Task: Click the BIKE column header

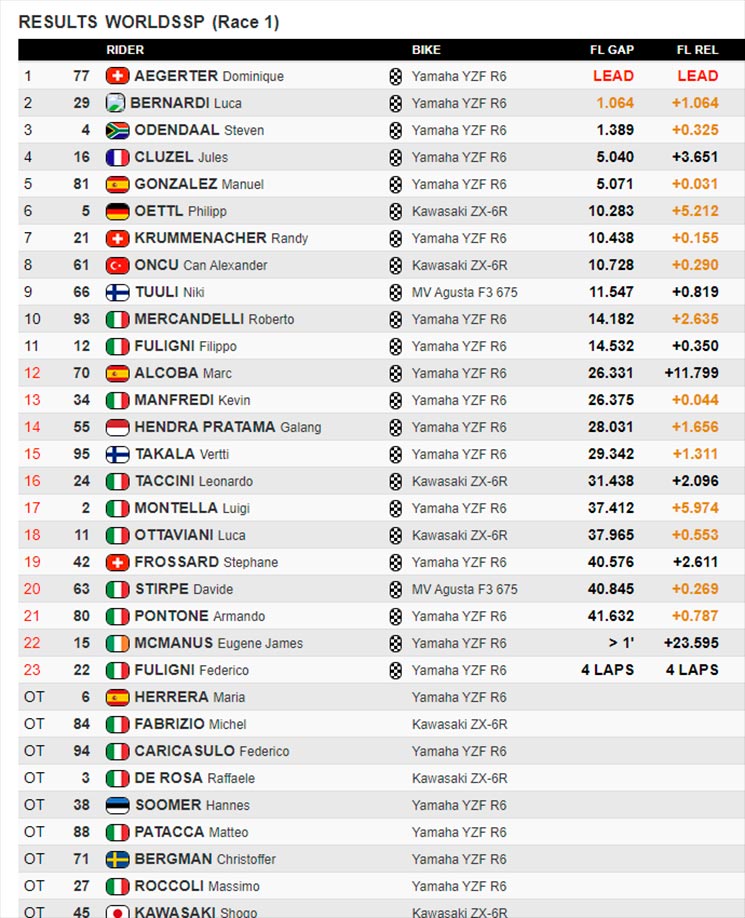Action: (426, 50)
